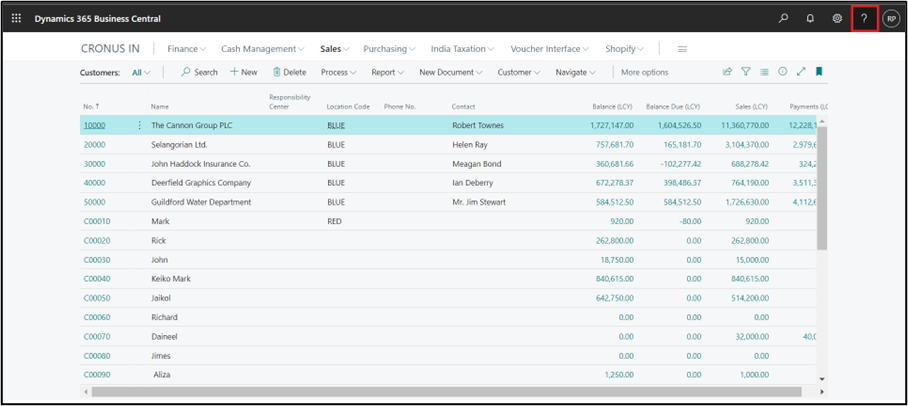Viewport: 908px width, 406px height.
Task: Expand the Sales menu
Action: point(335,49)
